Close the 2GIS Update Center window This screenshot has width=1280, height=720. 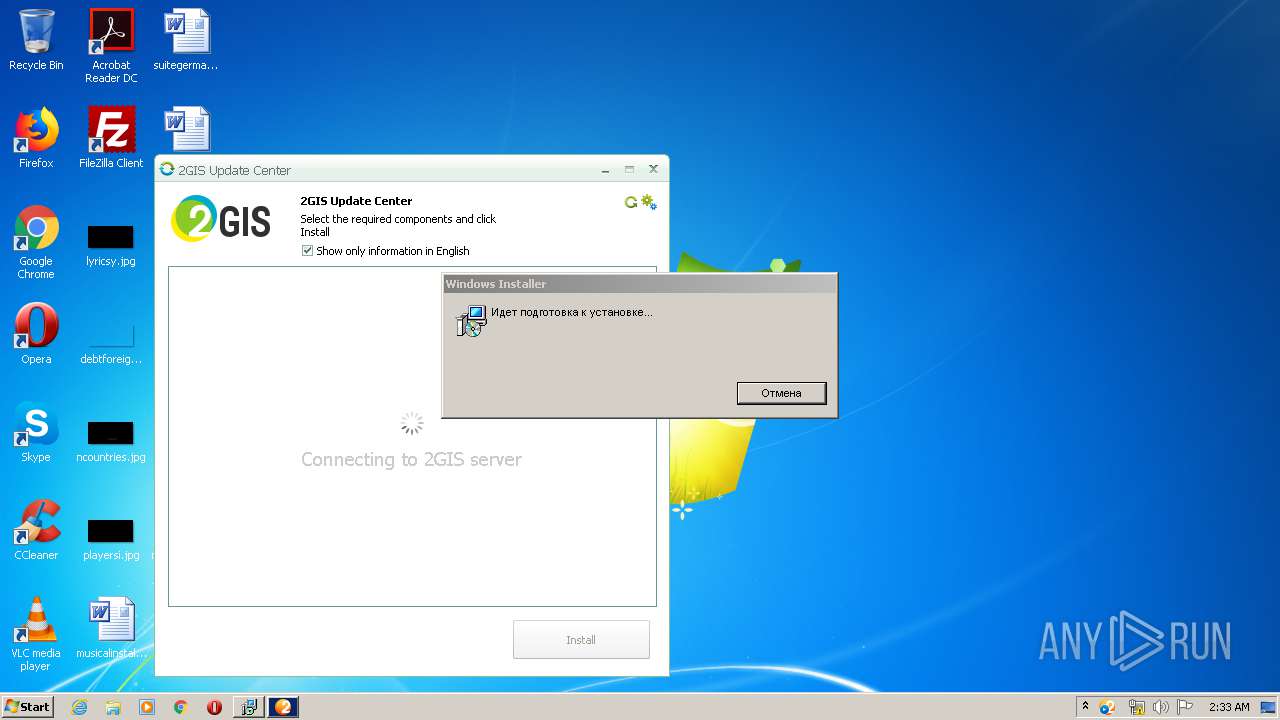click(x=653, y=170)
